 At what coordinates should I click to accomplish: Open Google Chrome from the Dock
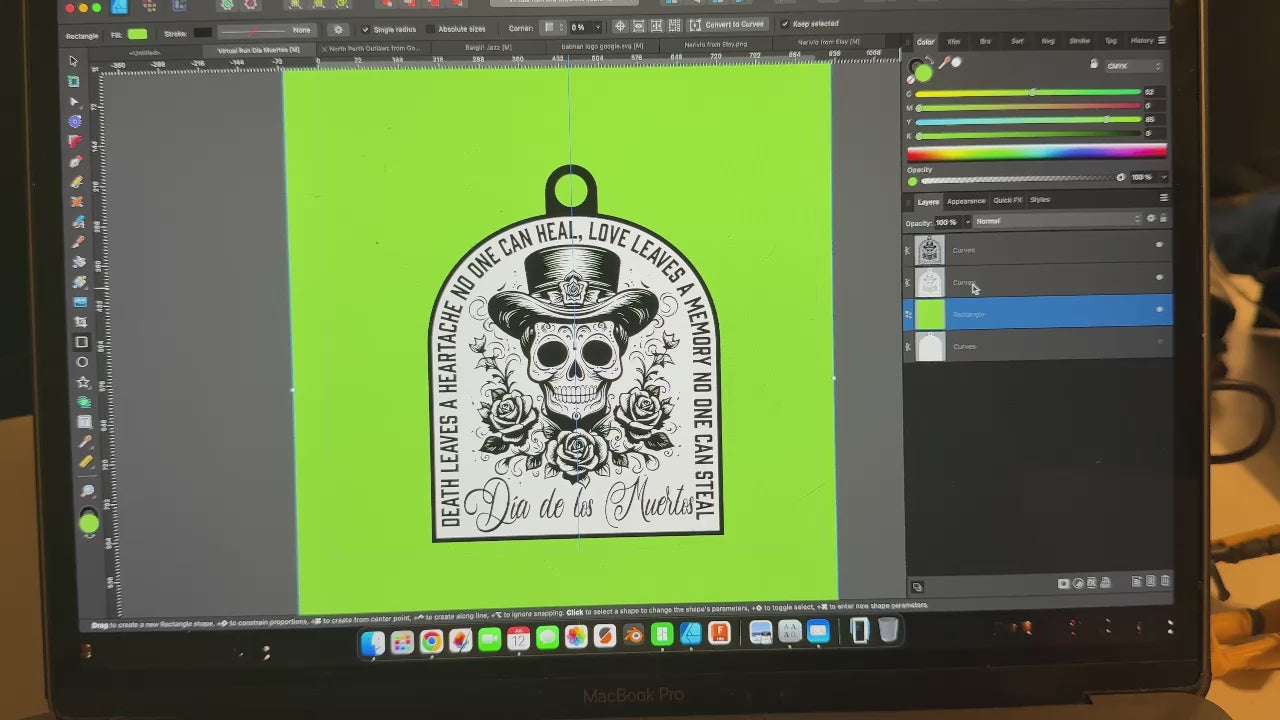431,640
